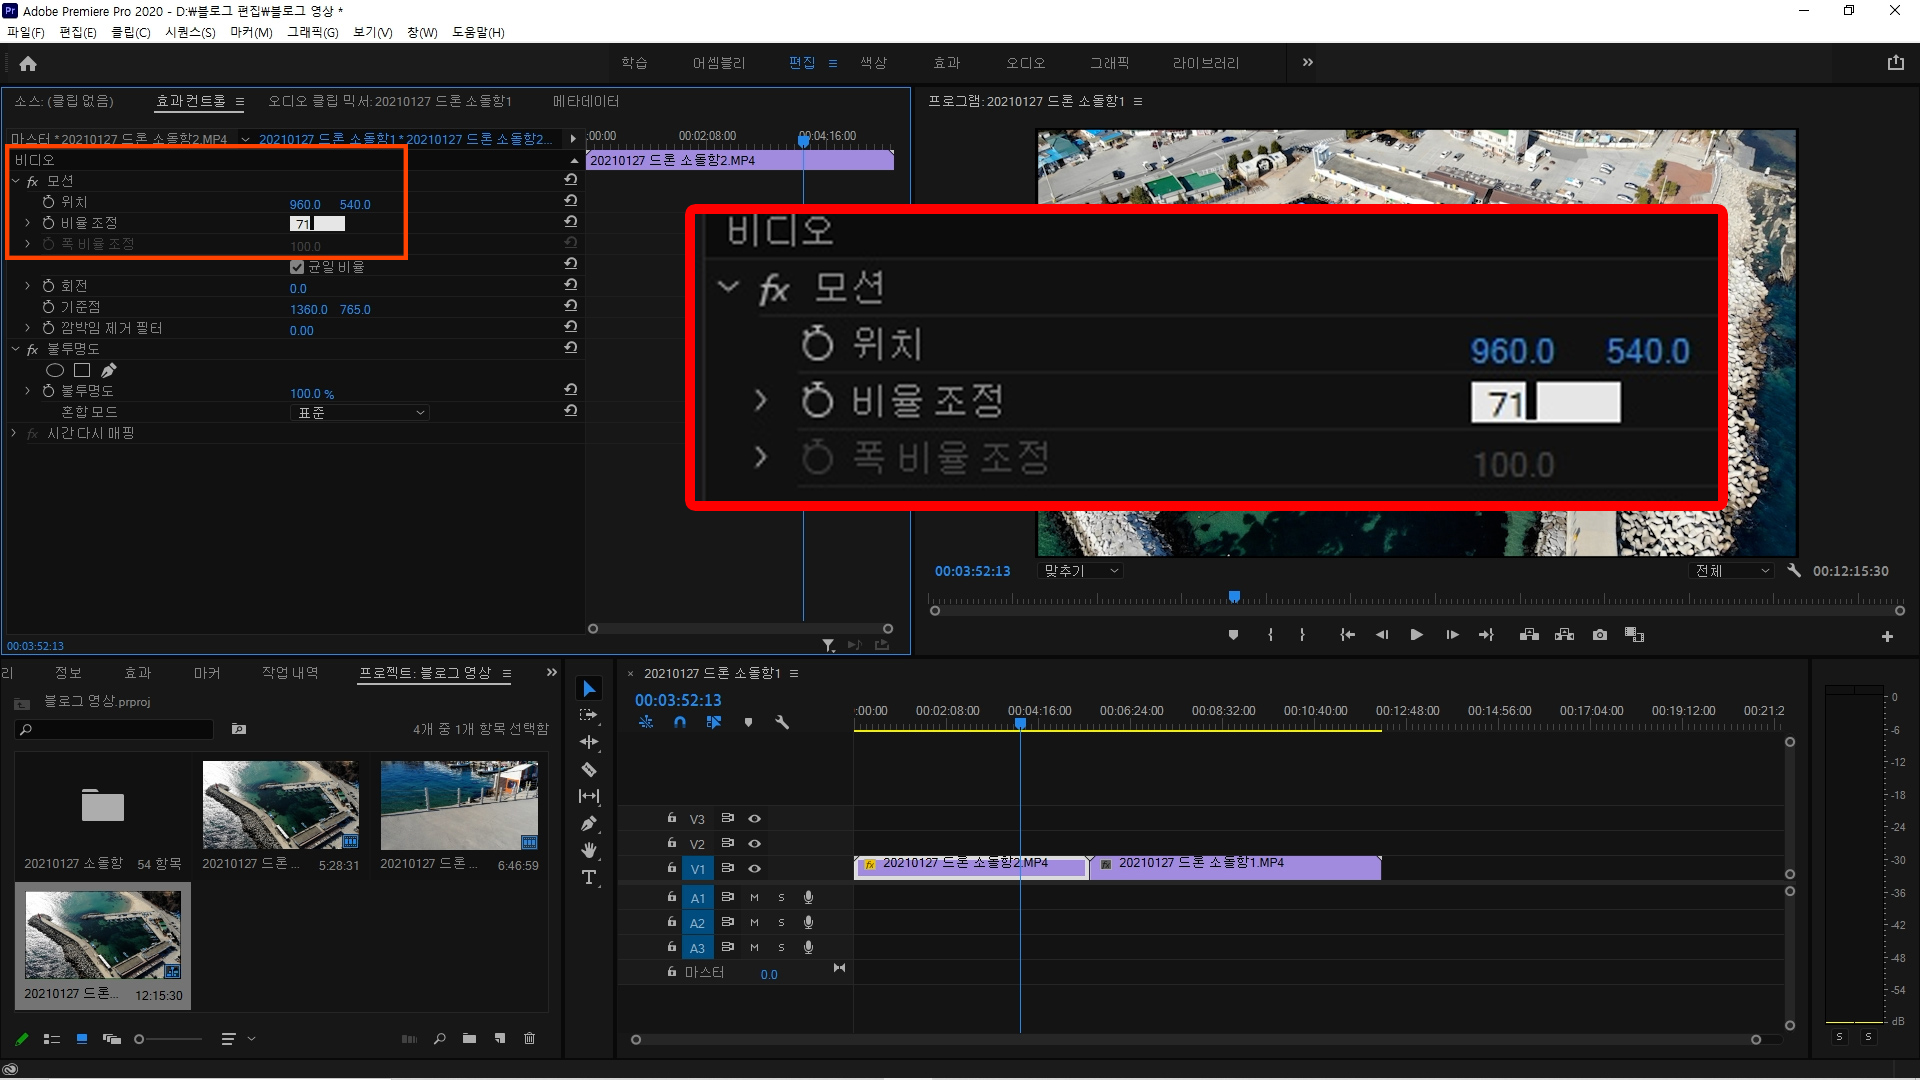Switch to the Color workspace tab

873,63
